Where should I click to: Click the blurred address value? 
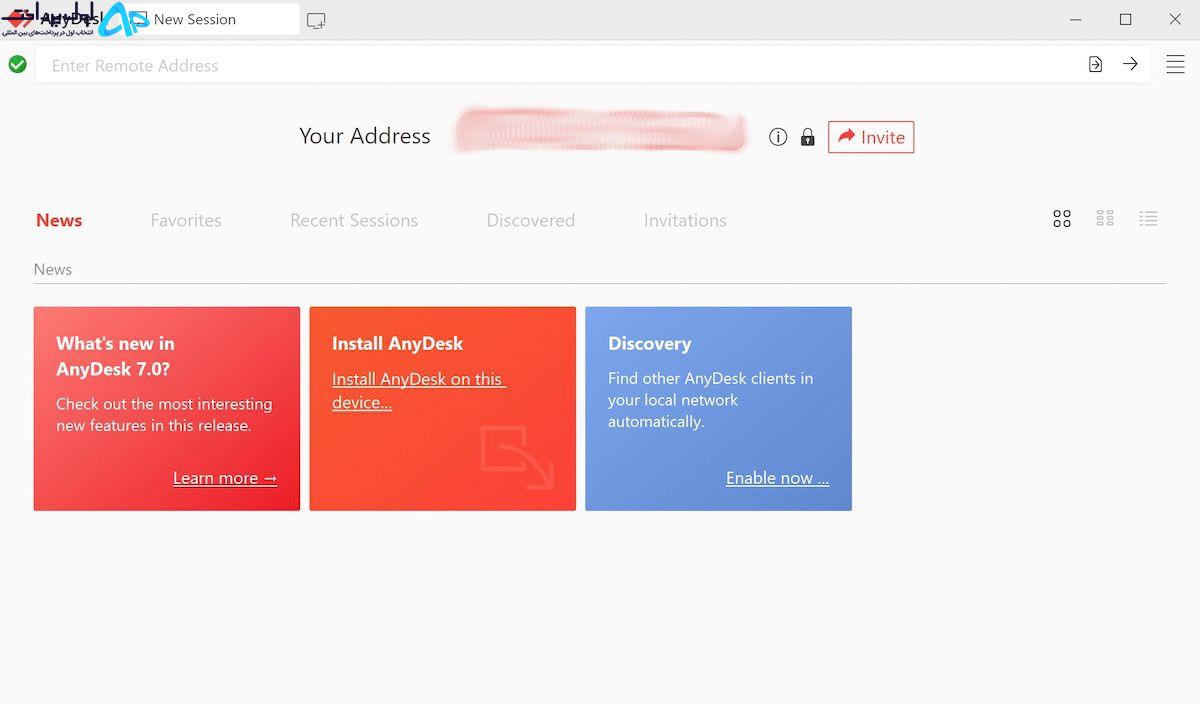[x=600, y=133]
